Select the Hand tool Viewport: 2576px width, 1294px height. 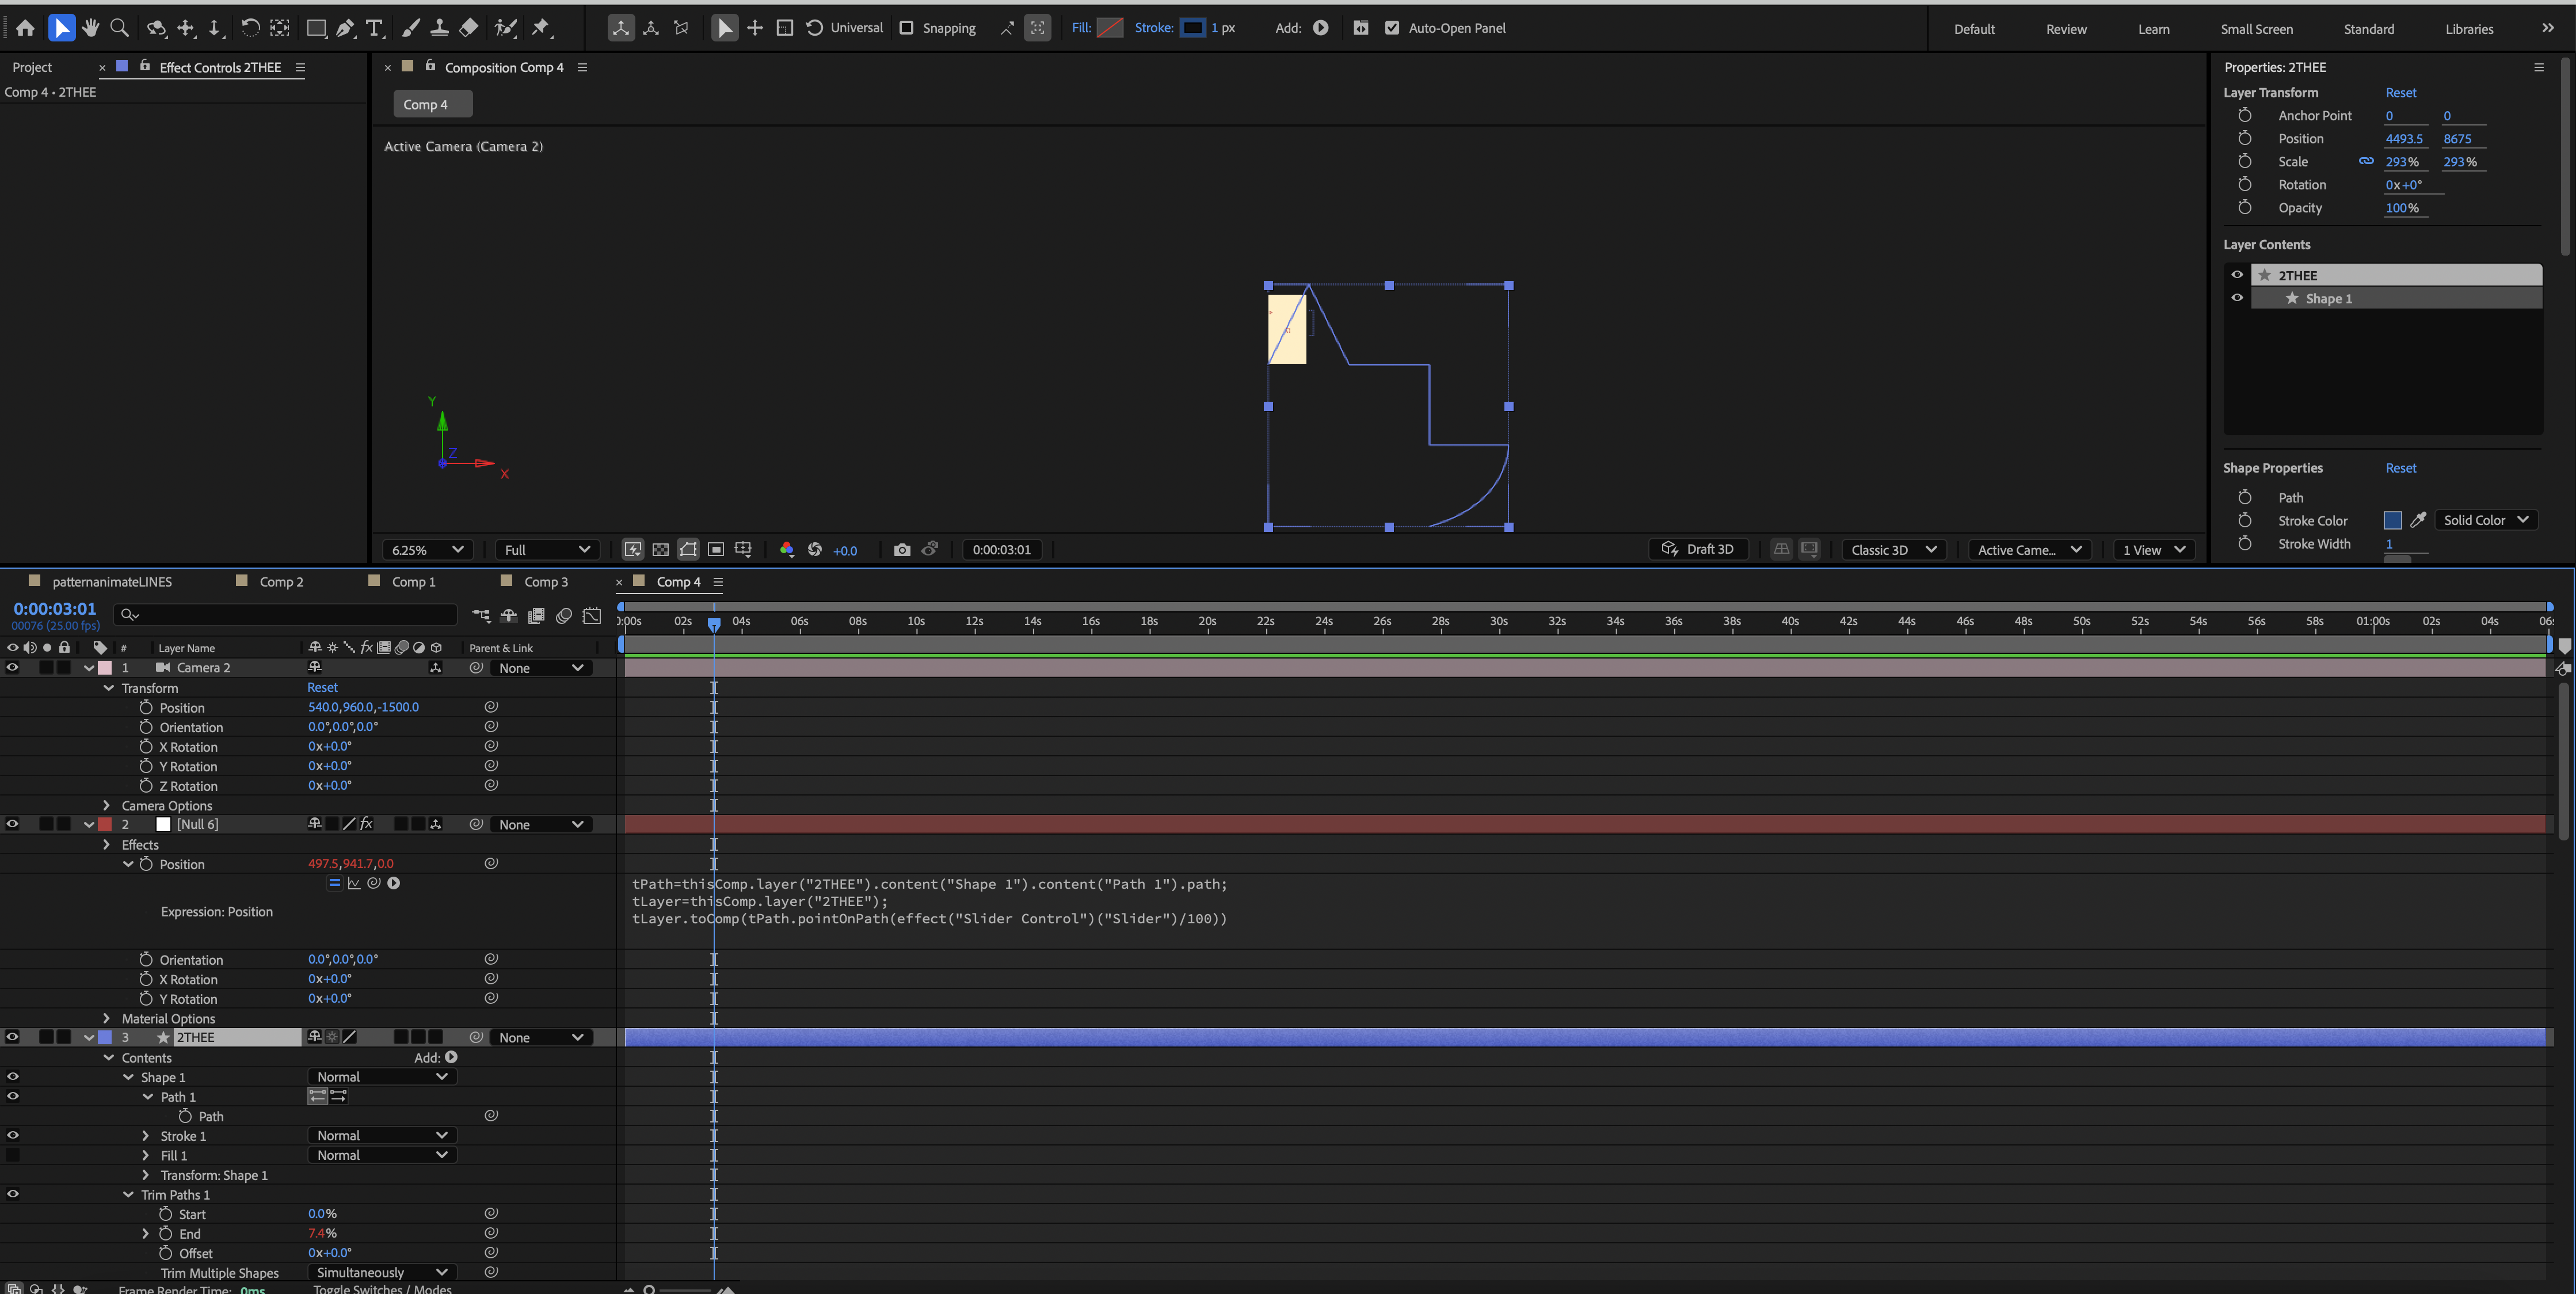(x=90, y=28)
